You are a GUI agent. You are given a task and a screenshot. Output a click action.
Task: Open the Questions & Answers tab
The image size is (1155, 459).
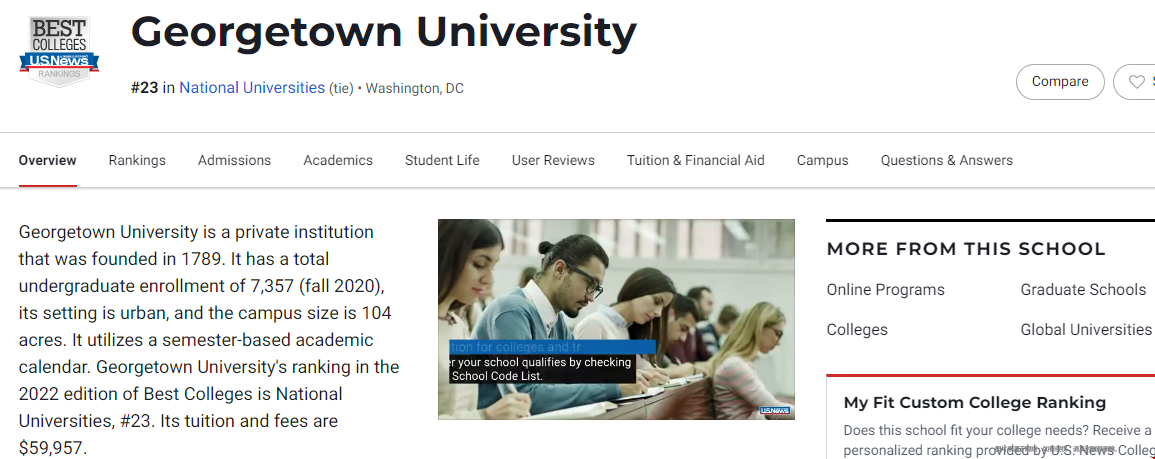(947, 160)
